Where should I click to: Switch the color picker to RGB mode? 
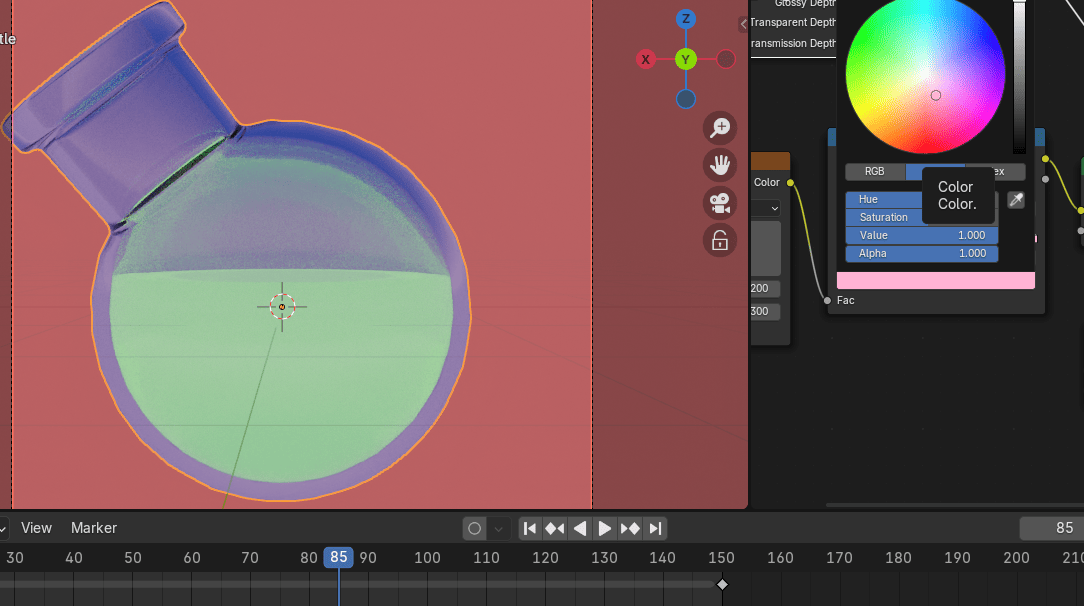[x=874, y=172]
